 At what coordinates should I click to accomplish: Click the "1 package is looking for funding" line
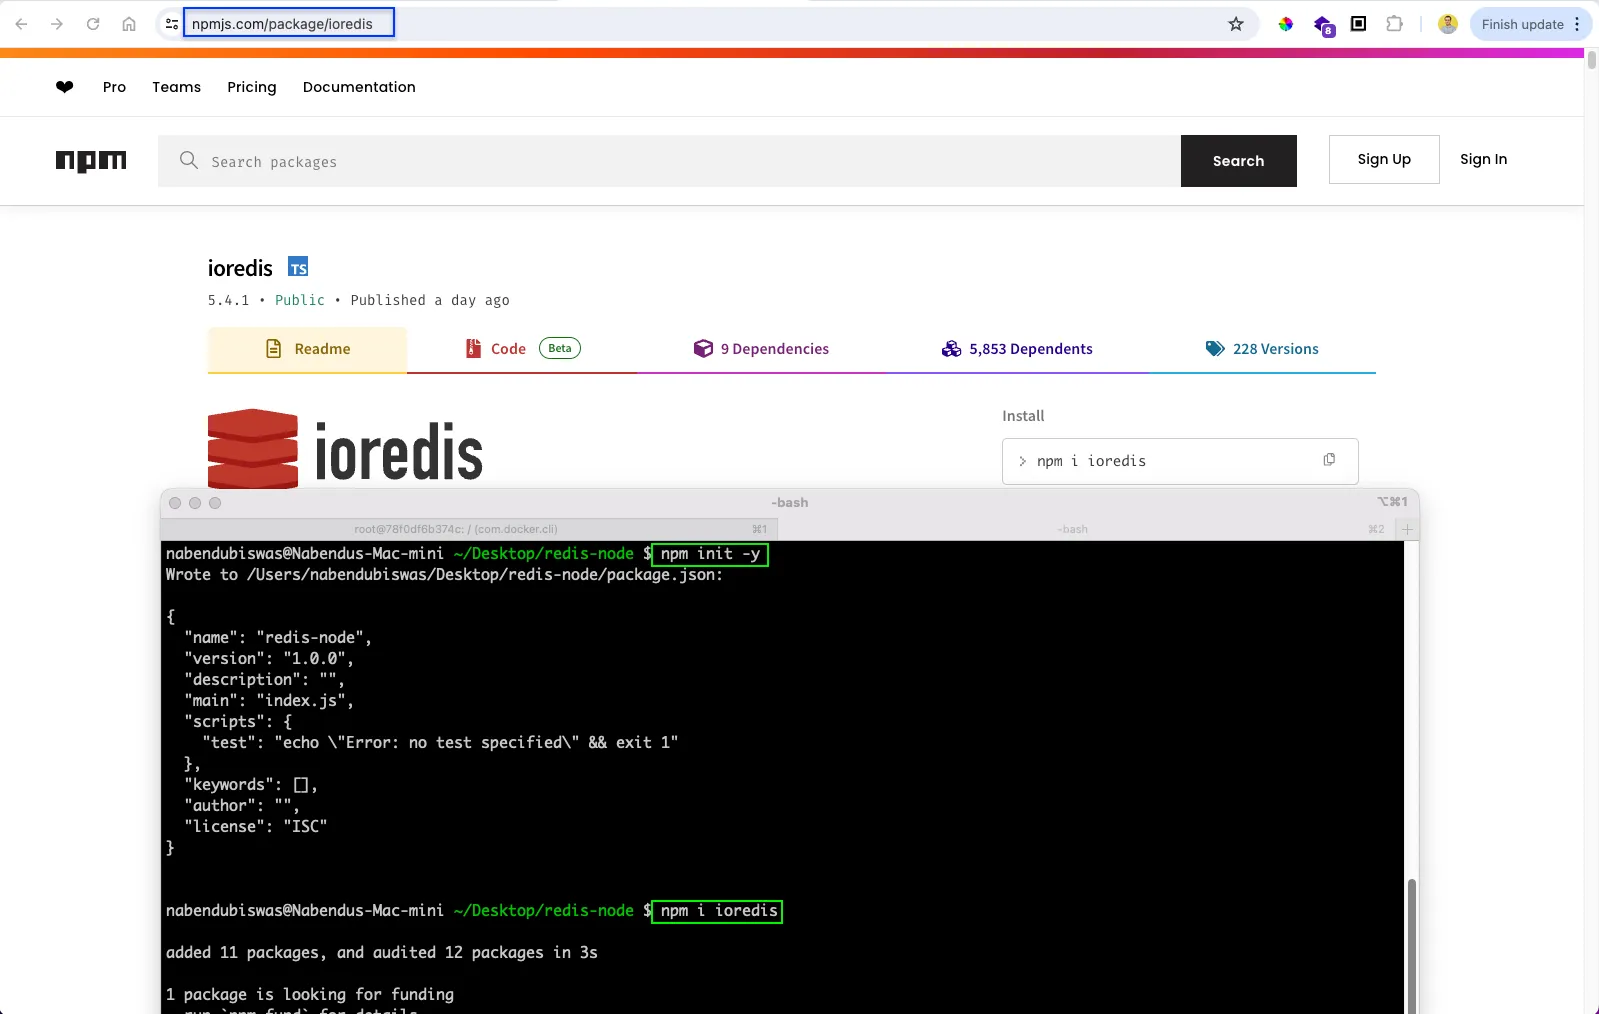pyautogui.click(x=310, y=995)
